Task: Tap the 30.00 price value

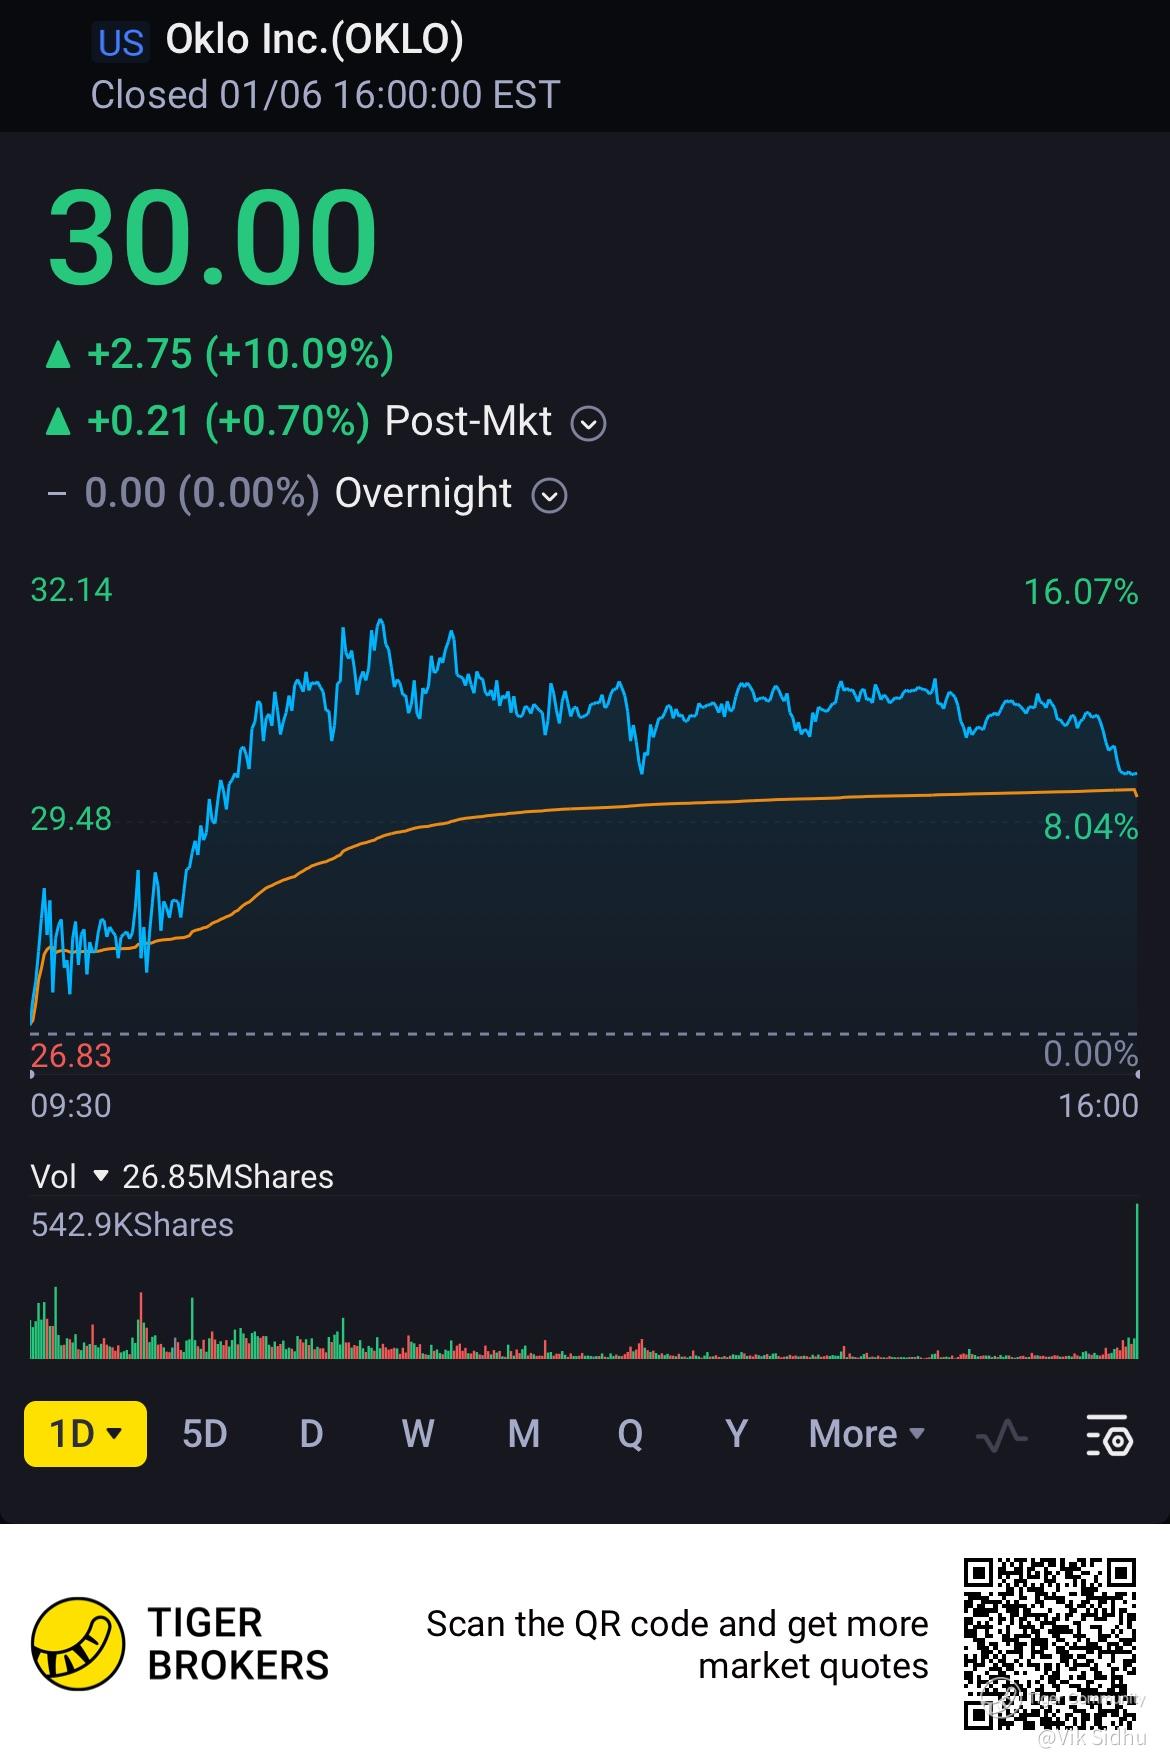Action: [x=213, y=239]
